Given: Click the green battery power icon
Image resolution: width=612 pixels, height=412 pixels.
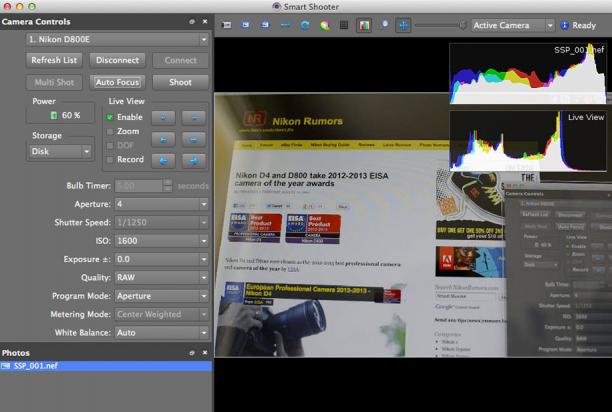Looking at the screenshot, I should coord(54,115).
